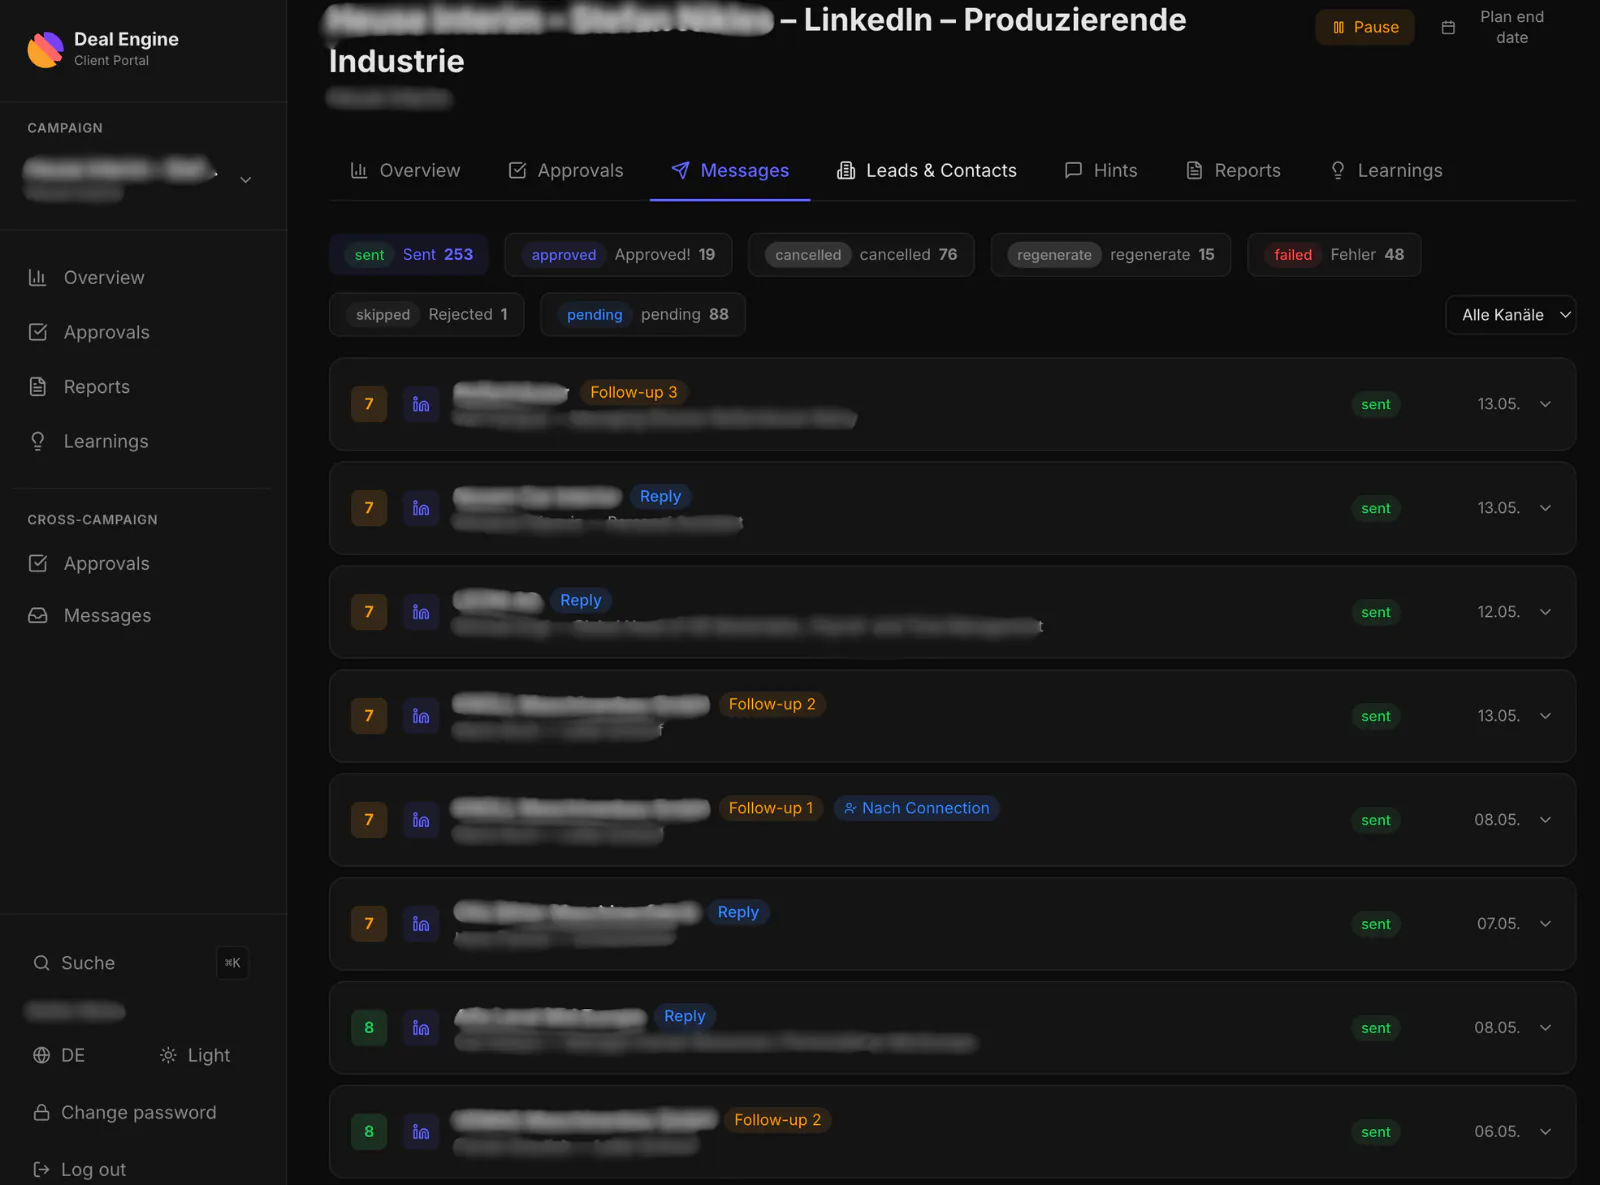1600x1185 pixels.
Task: Click the Follow-up 3 tag
Action: click(x=634, y=392)
